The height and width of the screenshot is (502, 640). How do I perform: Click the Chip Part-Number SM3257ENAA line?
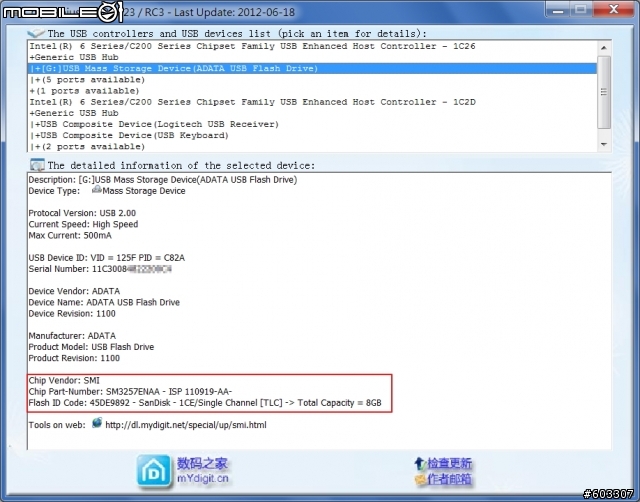click(x=130, y=392)
